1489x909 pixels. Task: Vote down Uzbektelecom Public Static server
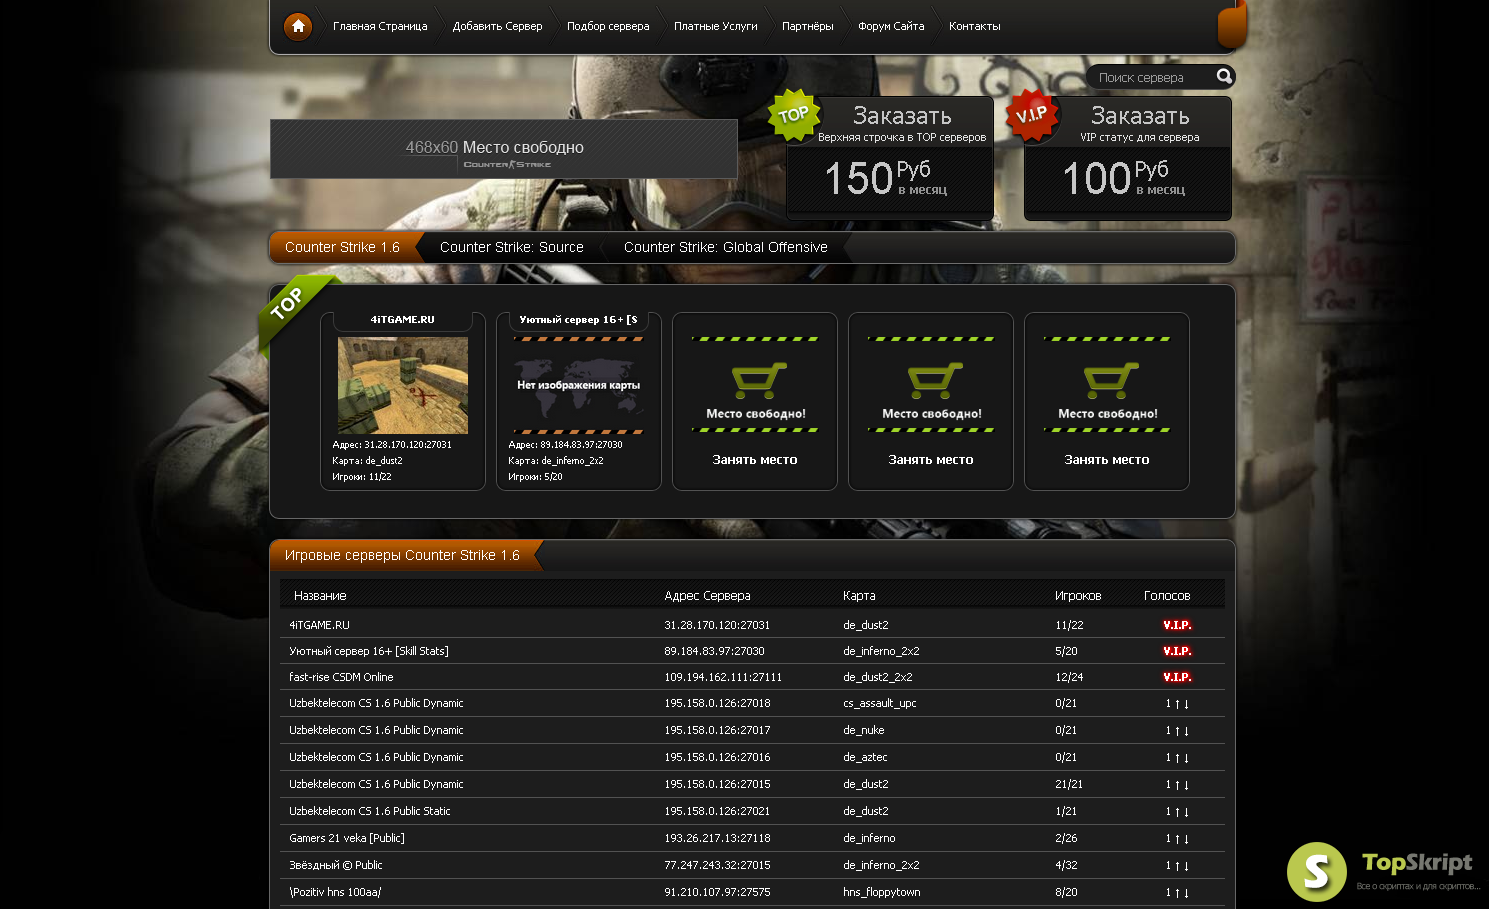(x=1186, y=812)
